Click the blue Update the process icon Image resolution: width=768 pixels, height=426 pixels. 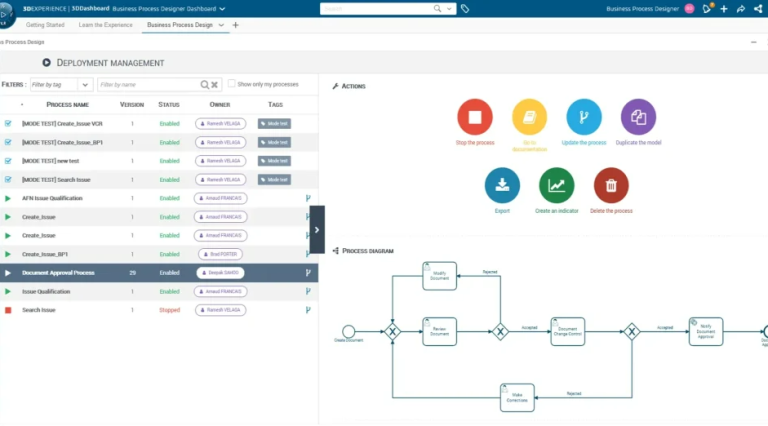point(584,117)
